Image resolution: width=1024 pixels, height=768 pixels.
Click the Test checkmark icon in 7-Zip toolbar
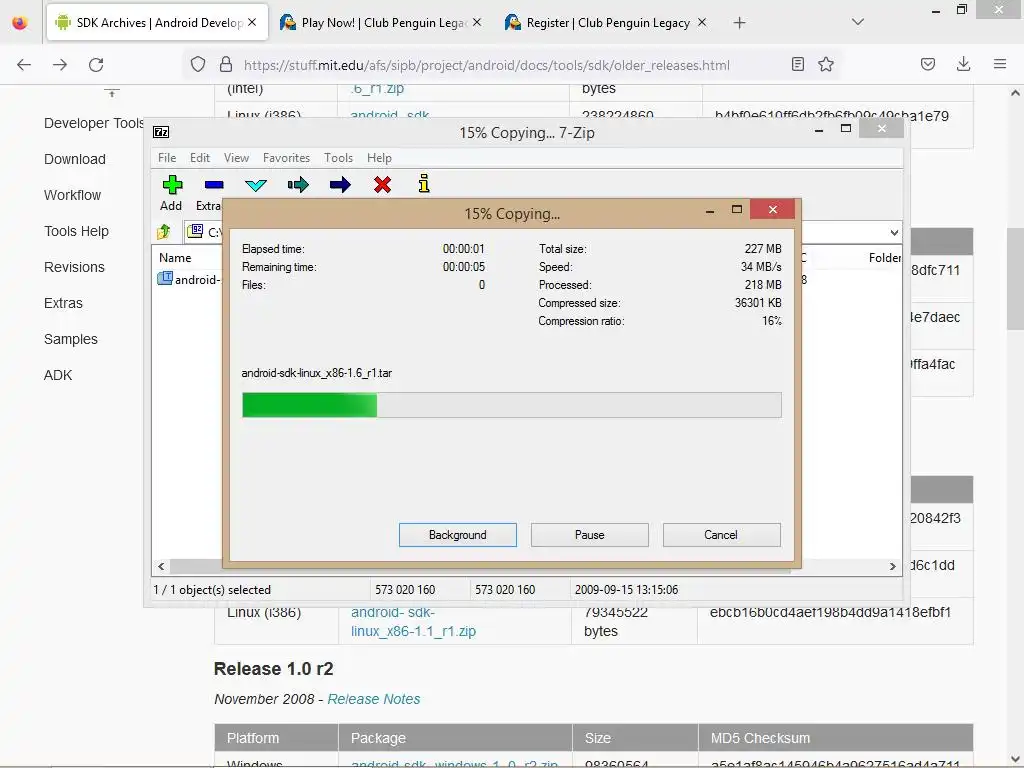(255, 185)
